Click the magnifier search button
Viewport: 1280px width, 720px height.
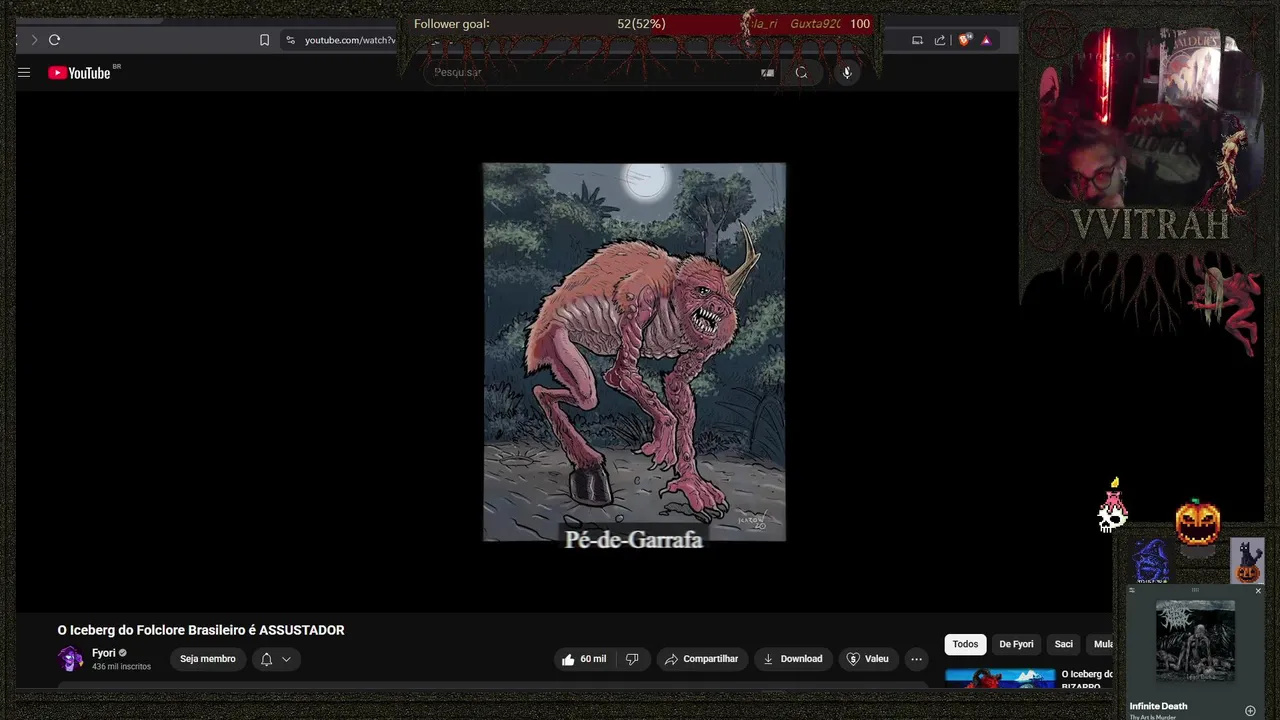pos(801,72)
